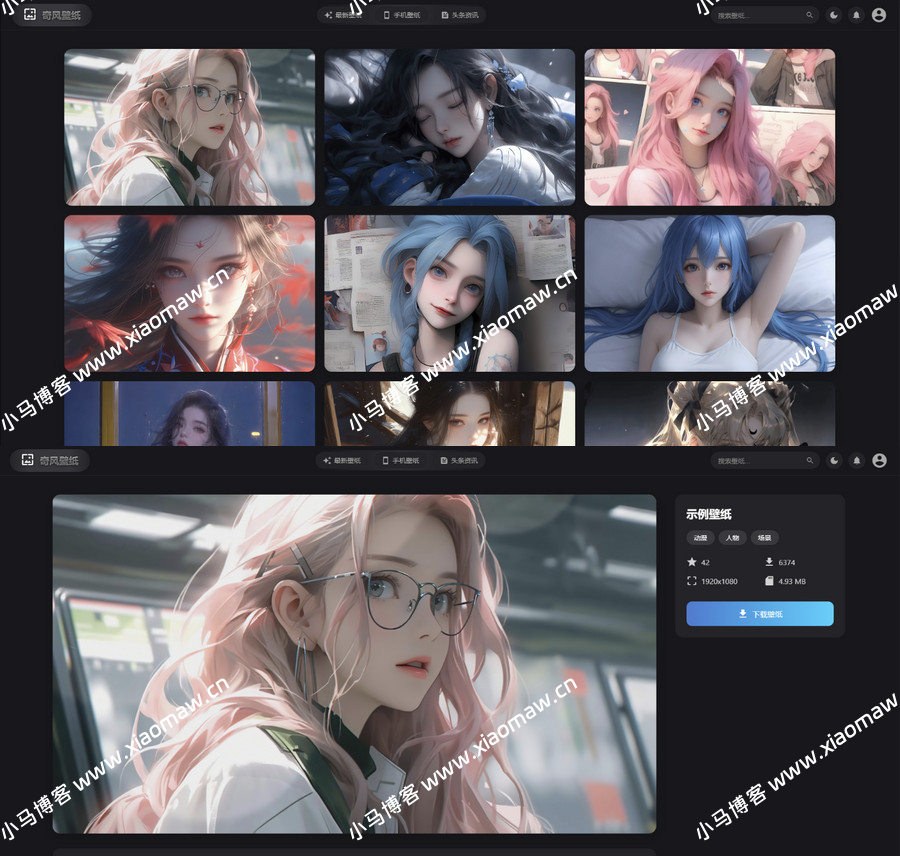Toggle dark mode moon in the detail page header
Screen dimensions: 900x856
834,461
